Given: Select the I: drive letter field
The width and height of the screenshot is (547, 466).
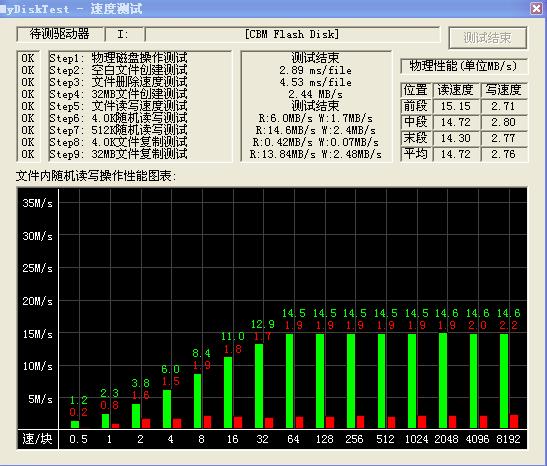Looking at the screenshot, I should point(125,34).
